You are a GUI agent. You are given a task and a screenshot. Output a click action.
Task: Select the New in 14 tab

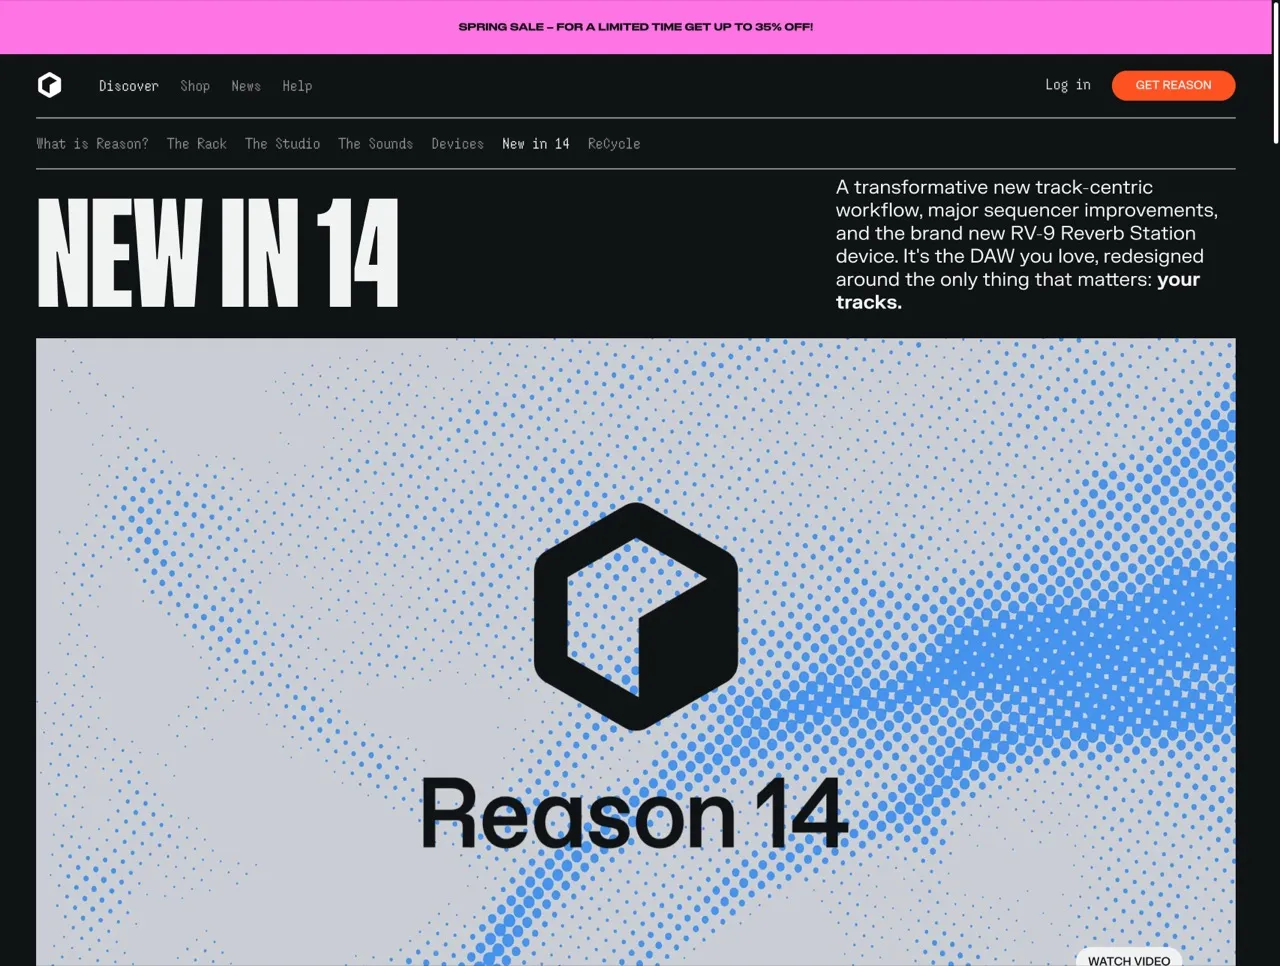[x=536, y=144]
